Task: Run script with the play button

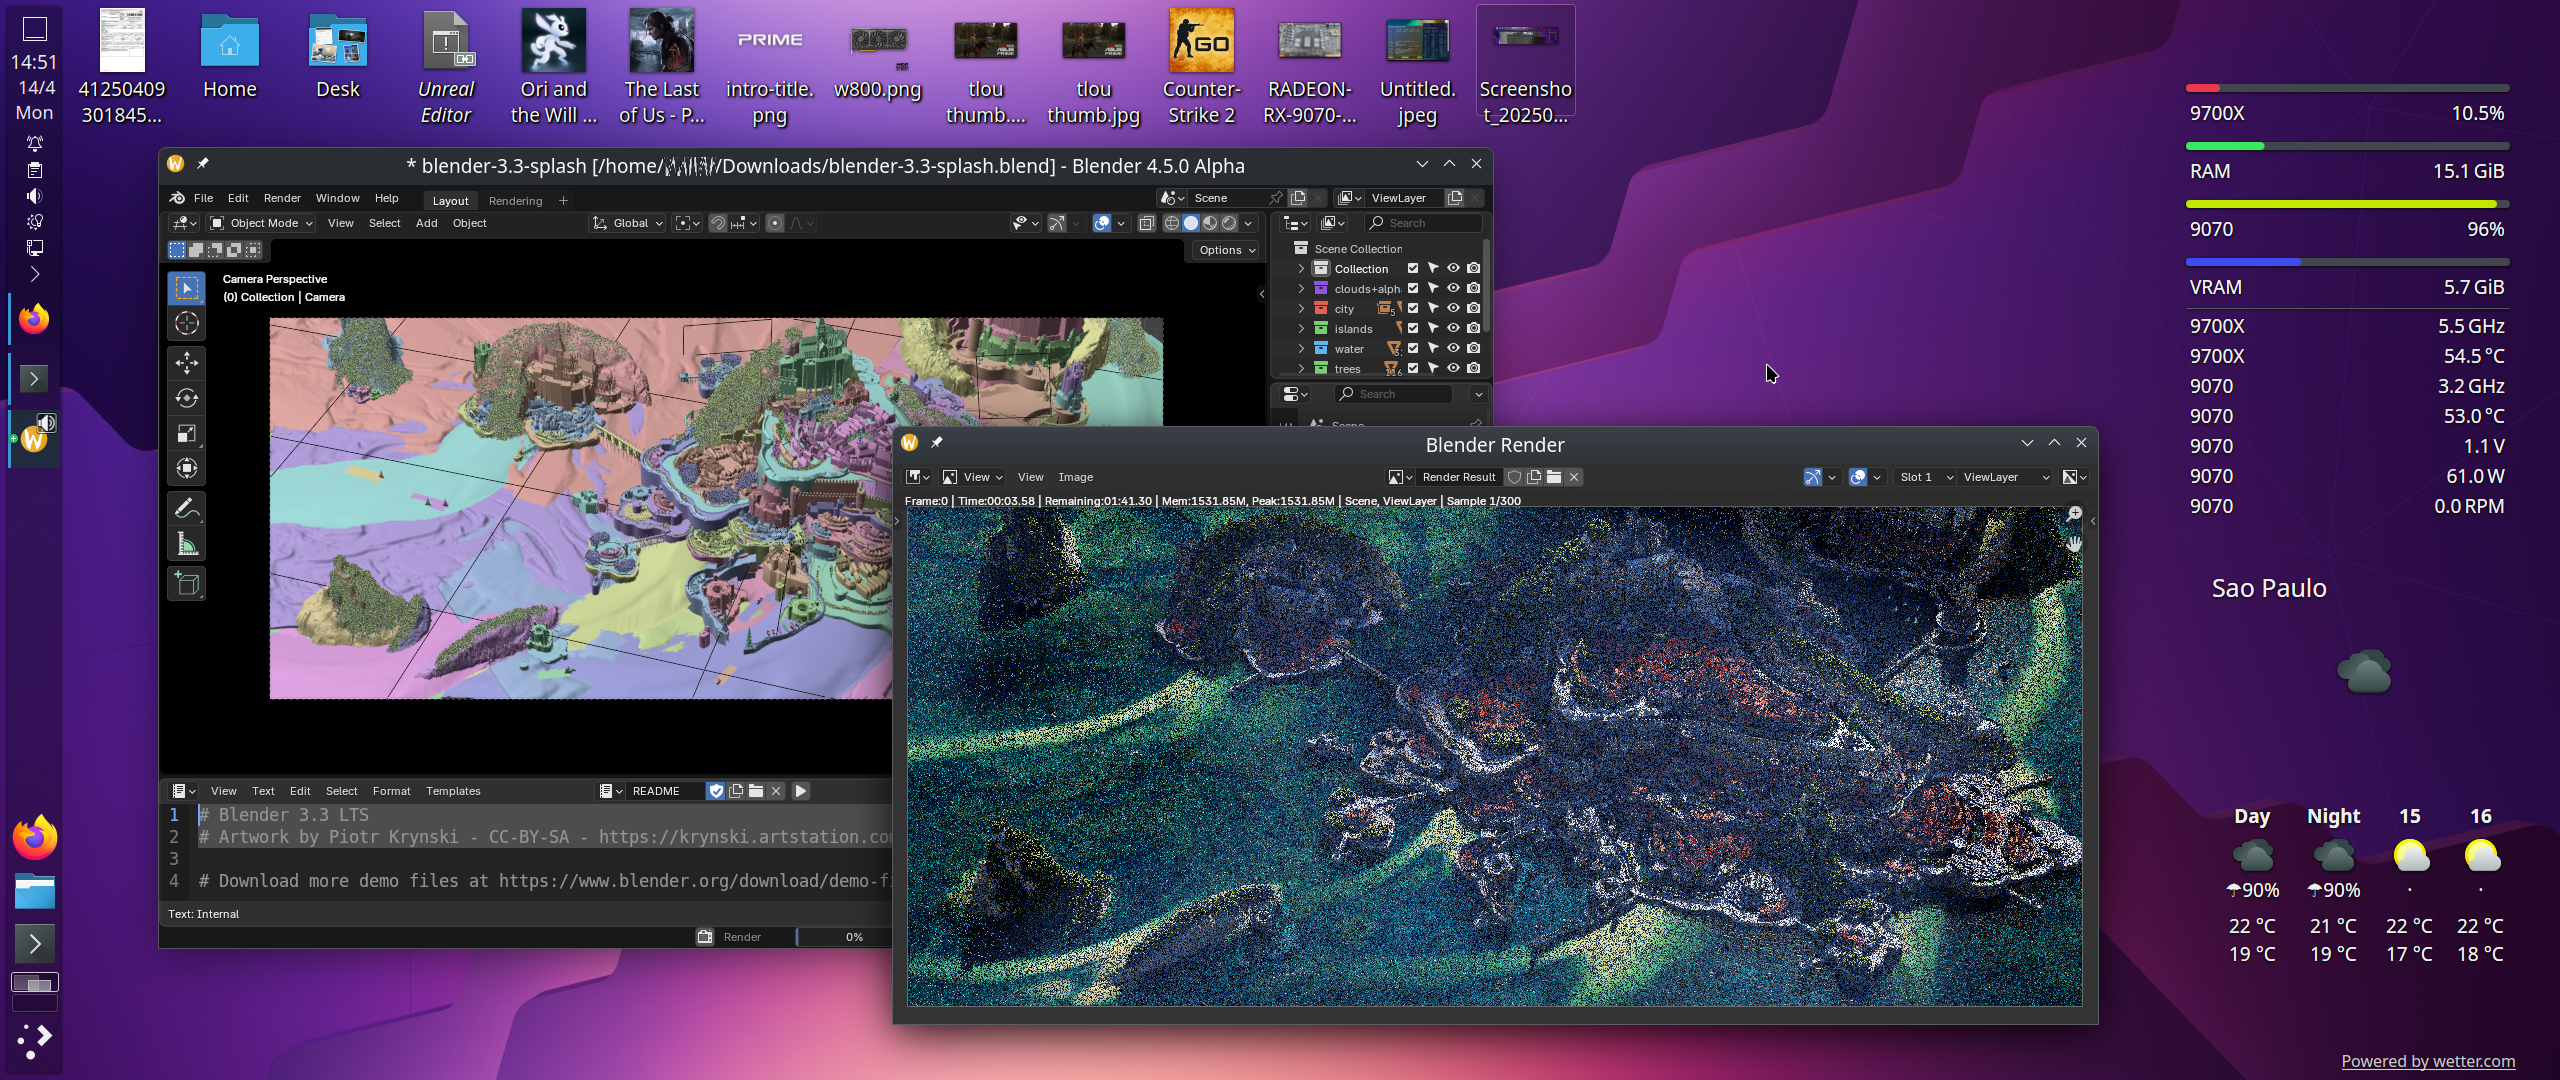Action: [x=801, y=791]
